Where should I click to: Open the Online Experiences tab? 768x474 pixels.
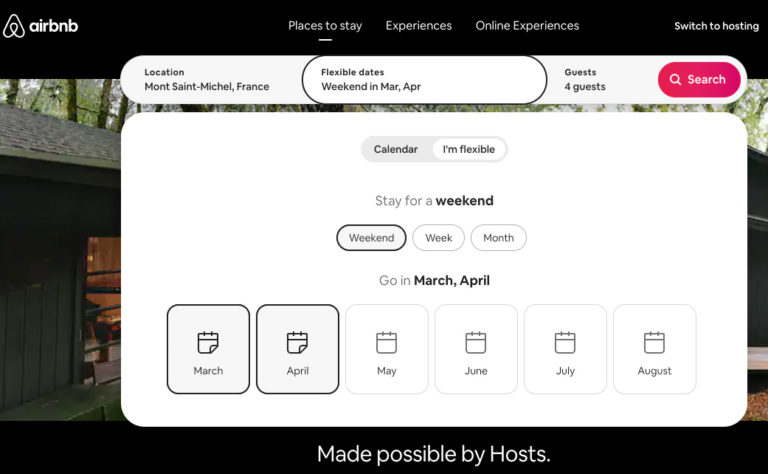pyautogui.click(x=527, y=25)
